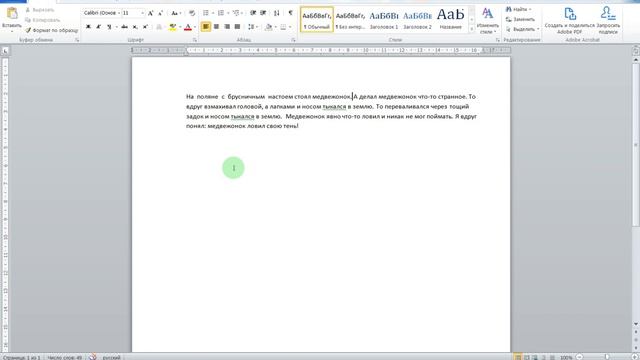The height and width of the screenshot is (360, 640).
Task: Click Запросить подписи Adobe icon
Action: coord(608,20)
